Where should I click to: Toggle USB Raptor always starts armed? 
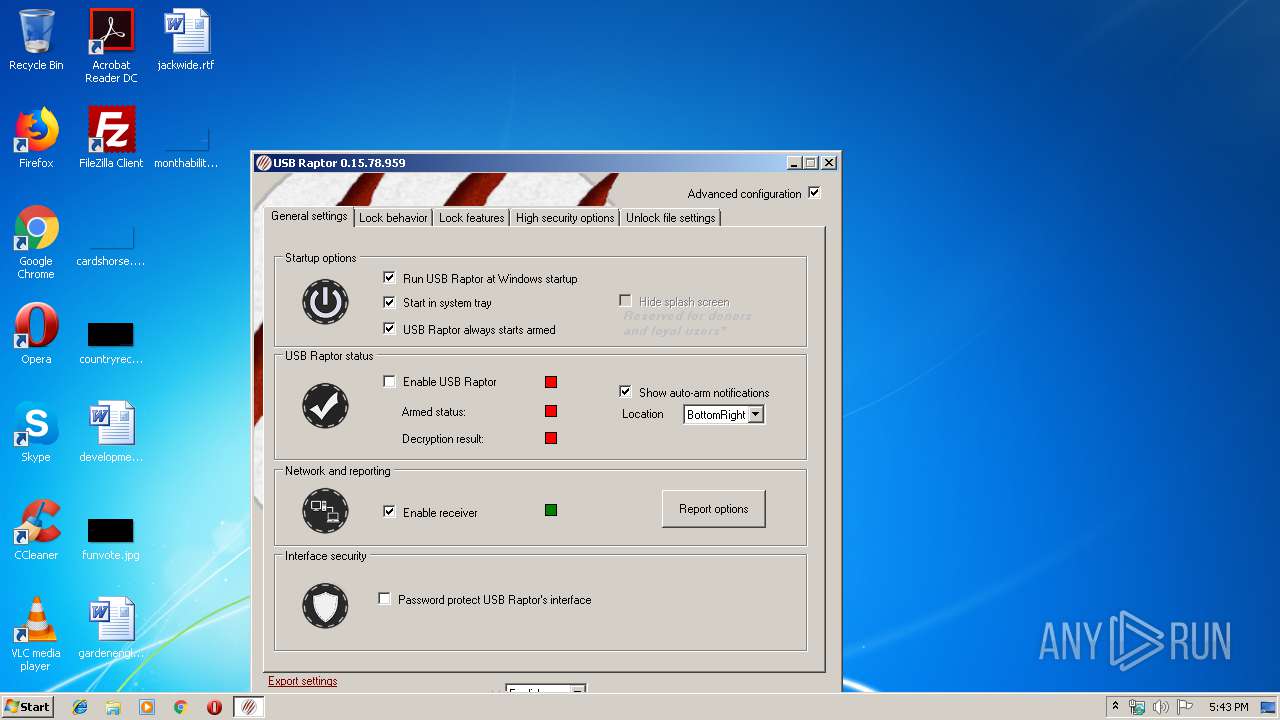coord(389,328)
